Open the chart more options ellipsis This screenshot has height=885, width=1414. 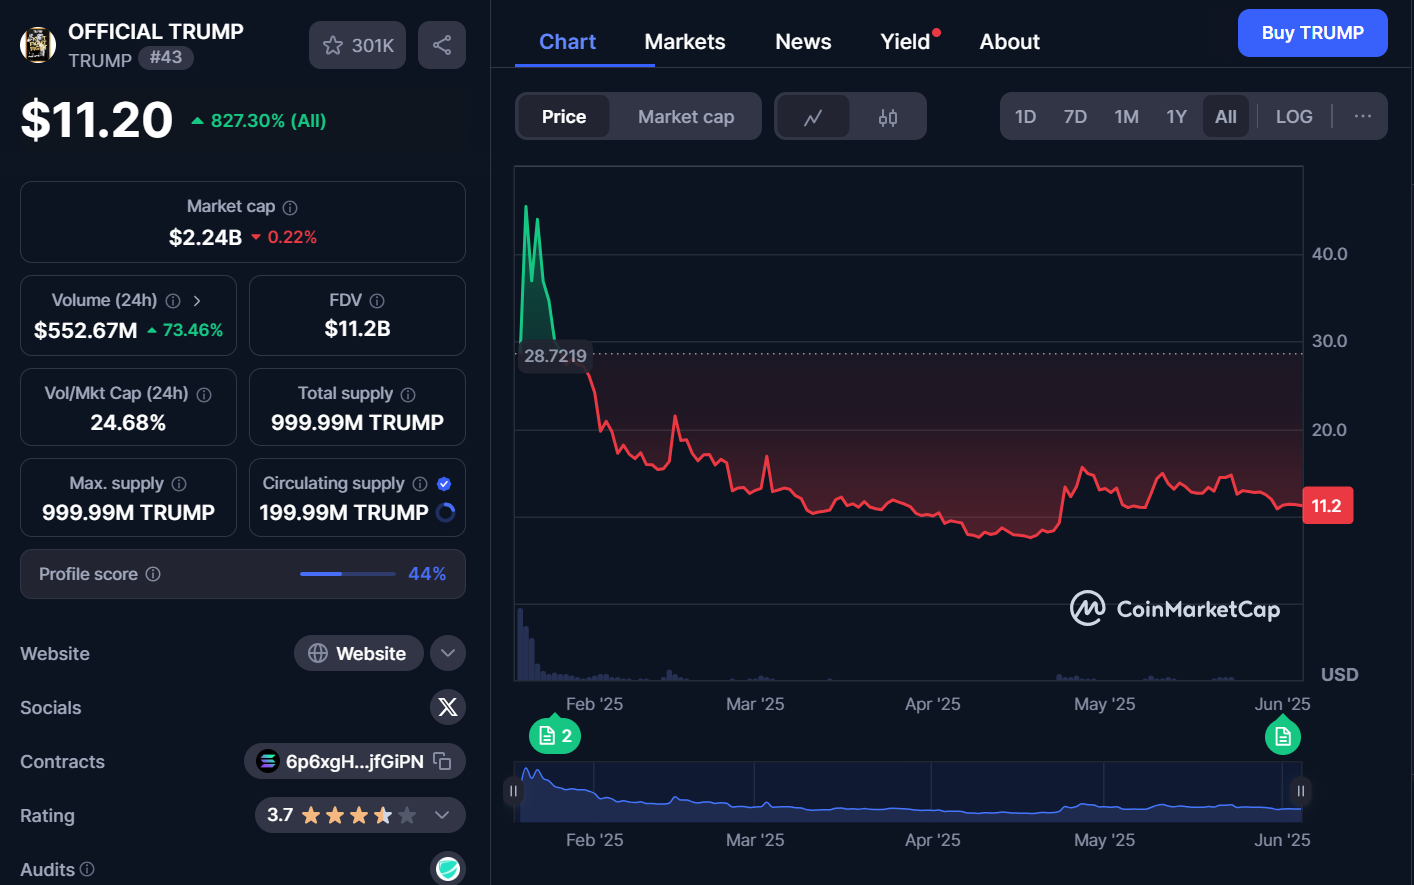pos(1362,117)
